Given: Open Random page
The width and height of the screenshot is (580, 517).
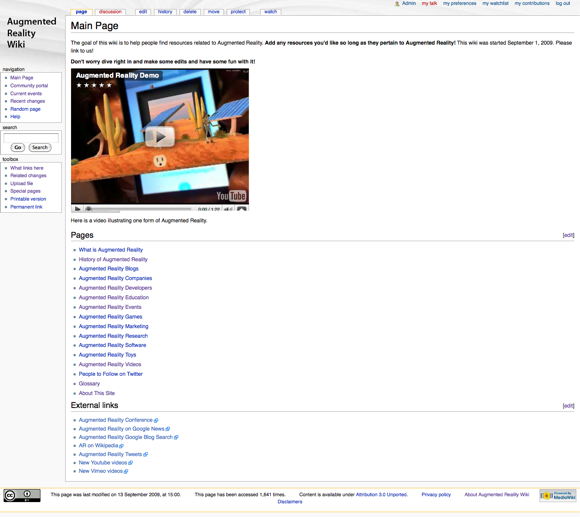Looking at the screenshot, I should (x=25, y=109).
